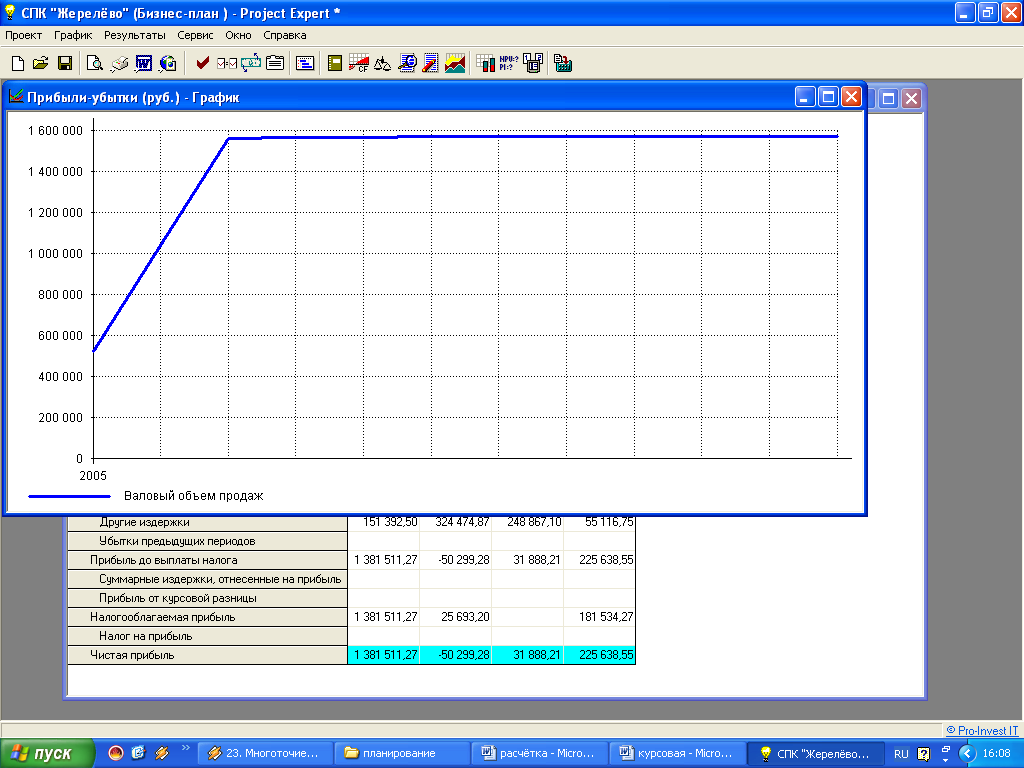
Task: Click the table with bar chart icon
Action: 485,63
